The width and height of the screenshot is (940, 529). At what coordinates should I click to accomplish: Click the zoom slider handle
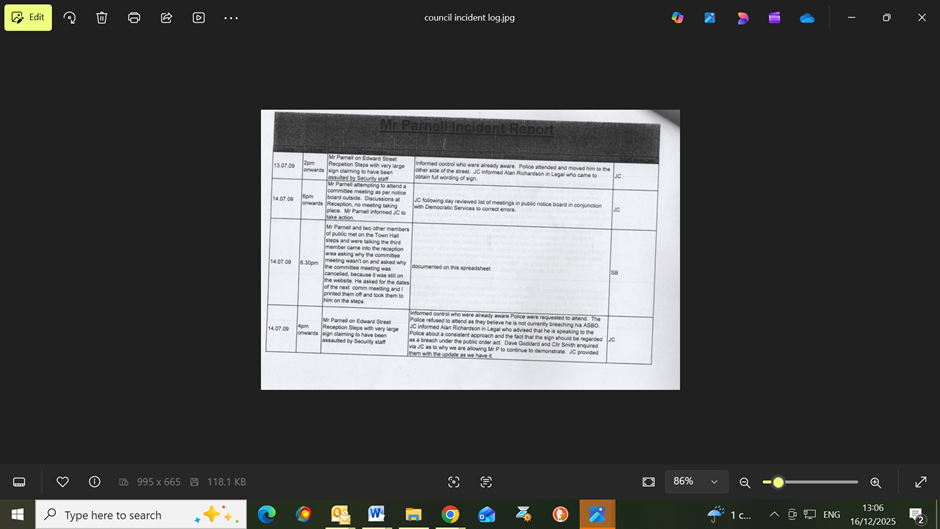pos(778,482)
